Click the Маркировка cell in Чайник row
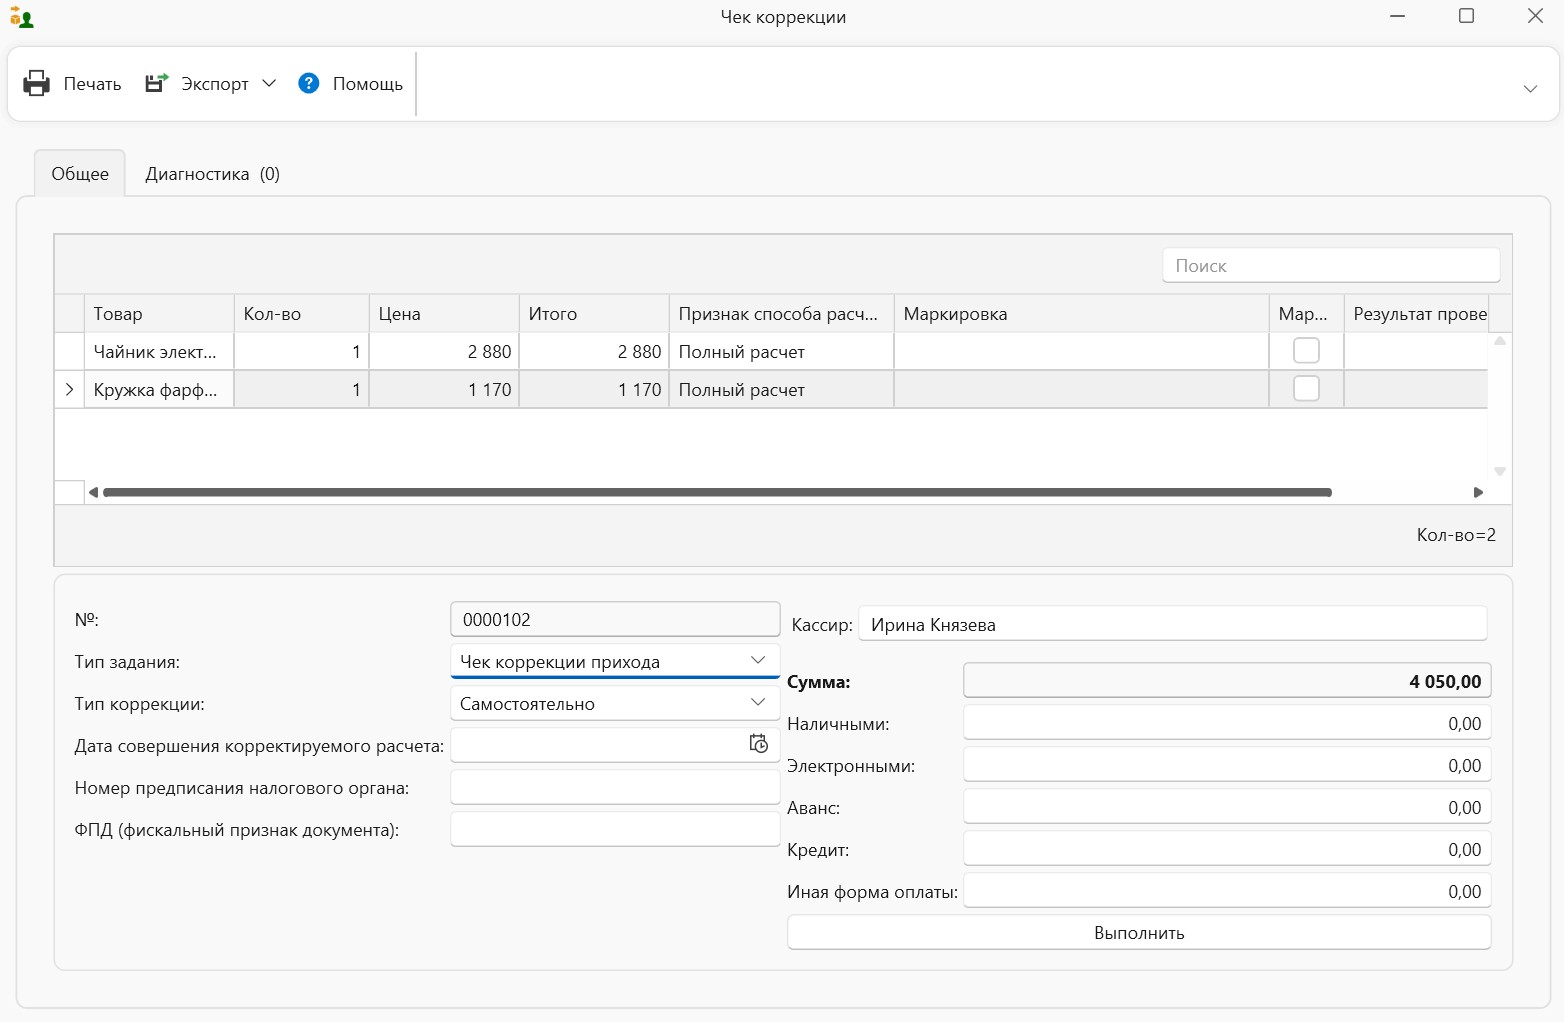1564x1022 pixels. (x=1081, y=351)
